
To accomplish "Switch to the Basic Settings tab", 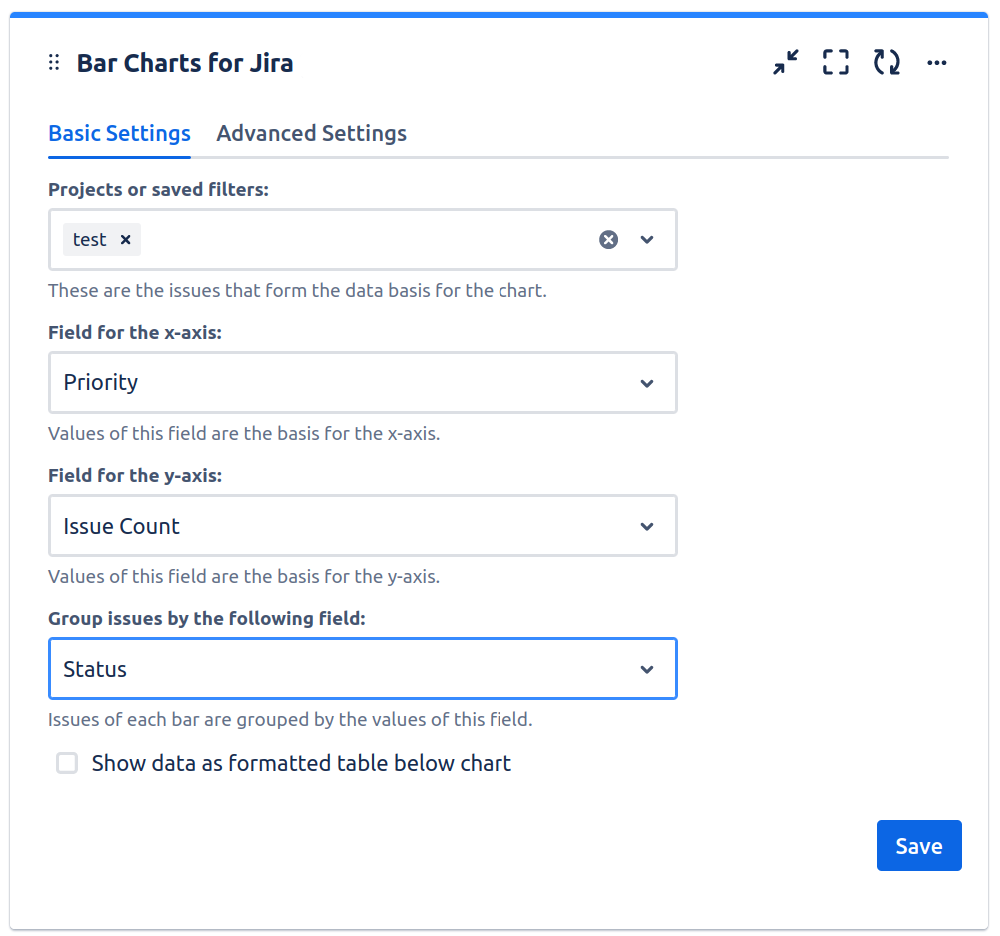I will click(x=119, y=133).
